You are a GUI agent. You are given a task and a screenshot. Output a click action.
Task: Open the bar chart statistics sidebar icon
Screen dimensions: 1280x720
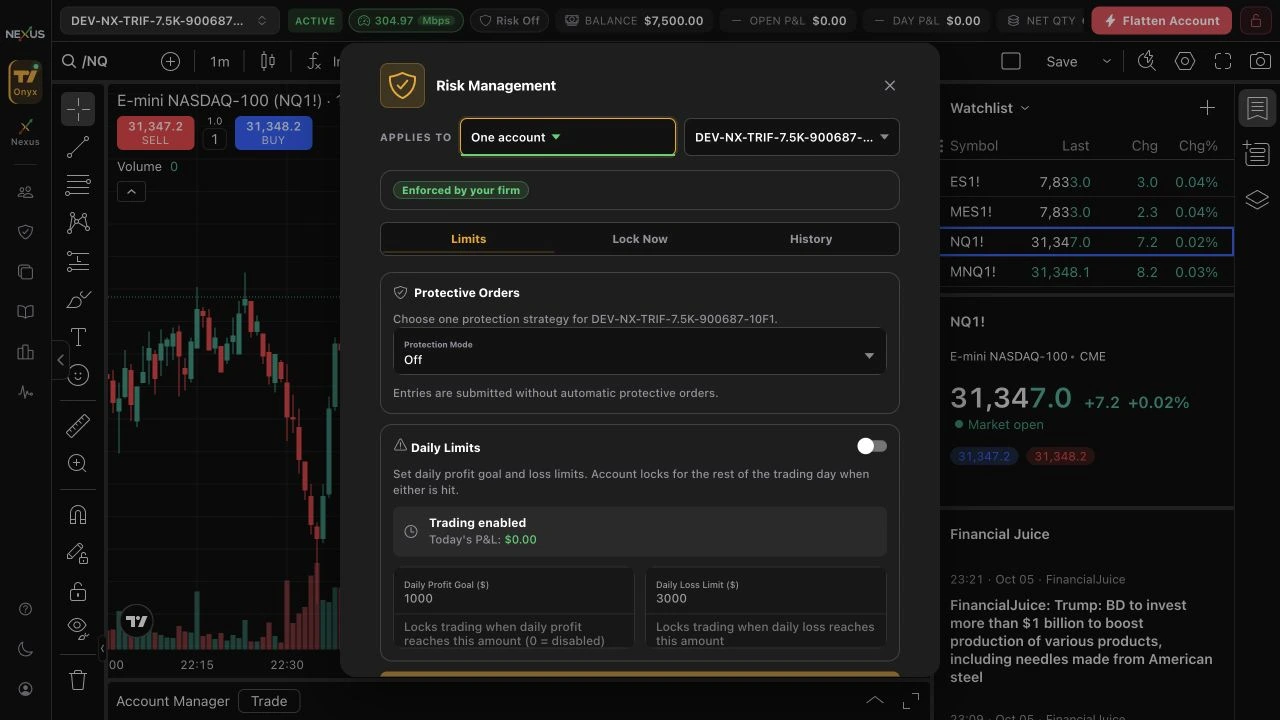pyautogui.click(x=26, y=352)
